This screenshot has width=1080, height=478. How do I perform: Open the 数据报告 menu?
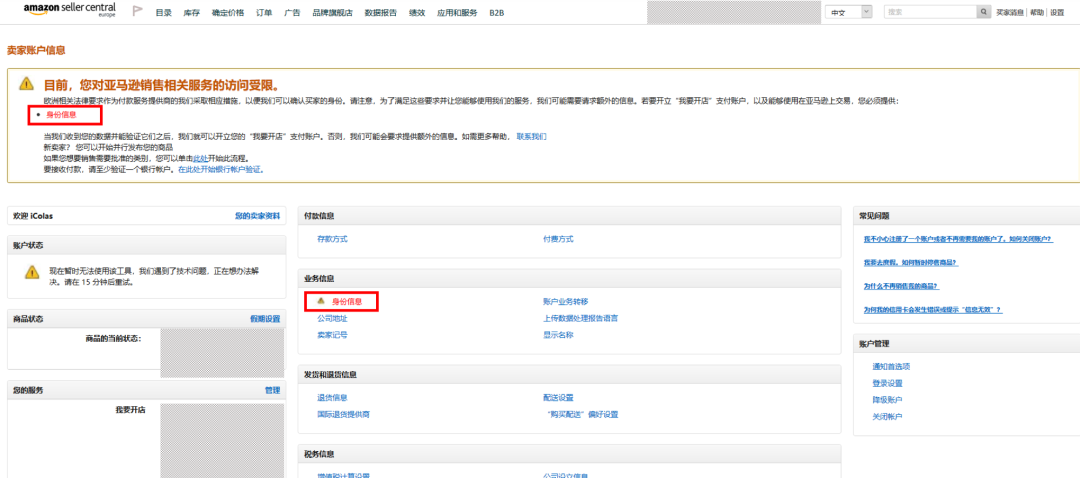tap(380, 13)
